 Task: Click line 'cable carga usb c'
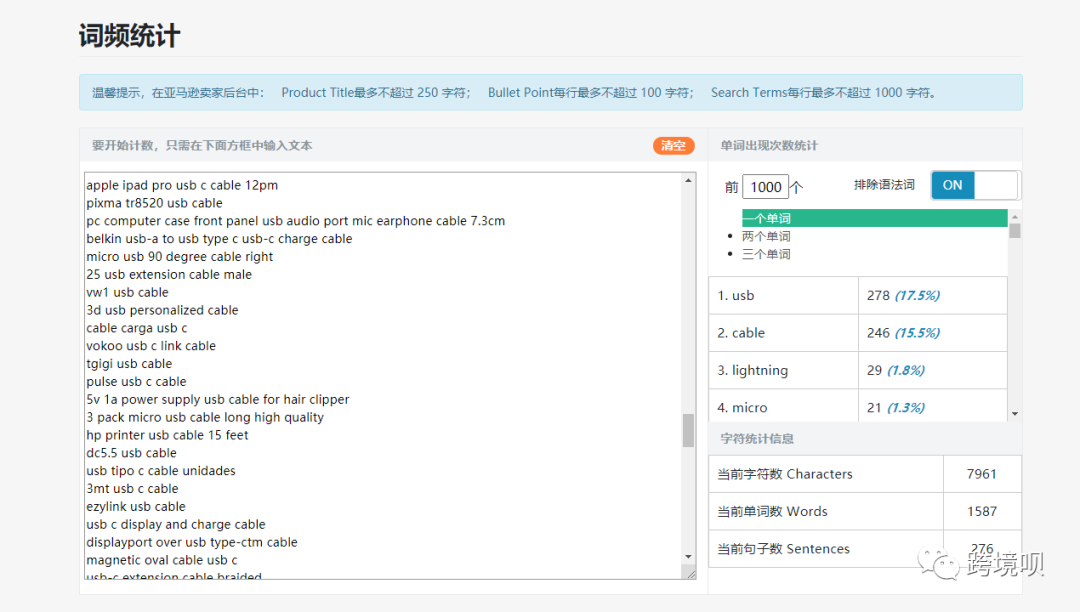(136, 328)
